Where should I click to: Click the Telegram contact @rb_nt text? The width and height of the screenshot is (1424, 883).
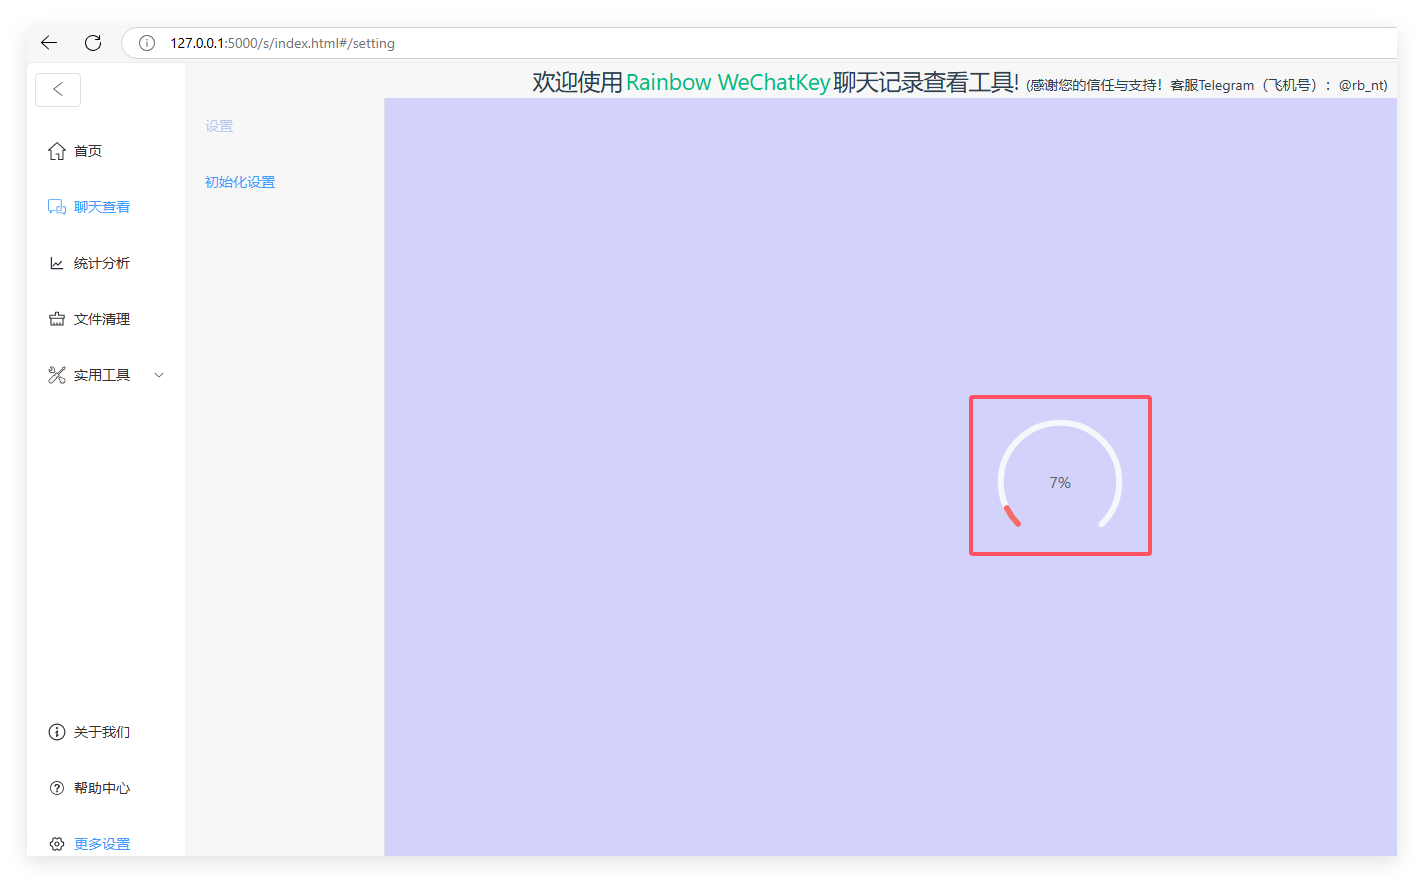pos(1363,85)
